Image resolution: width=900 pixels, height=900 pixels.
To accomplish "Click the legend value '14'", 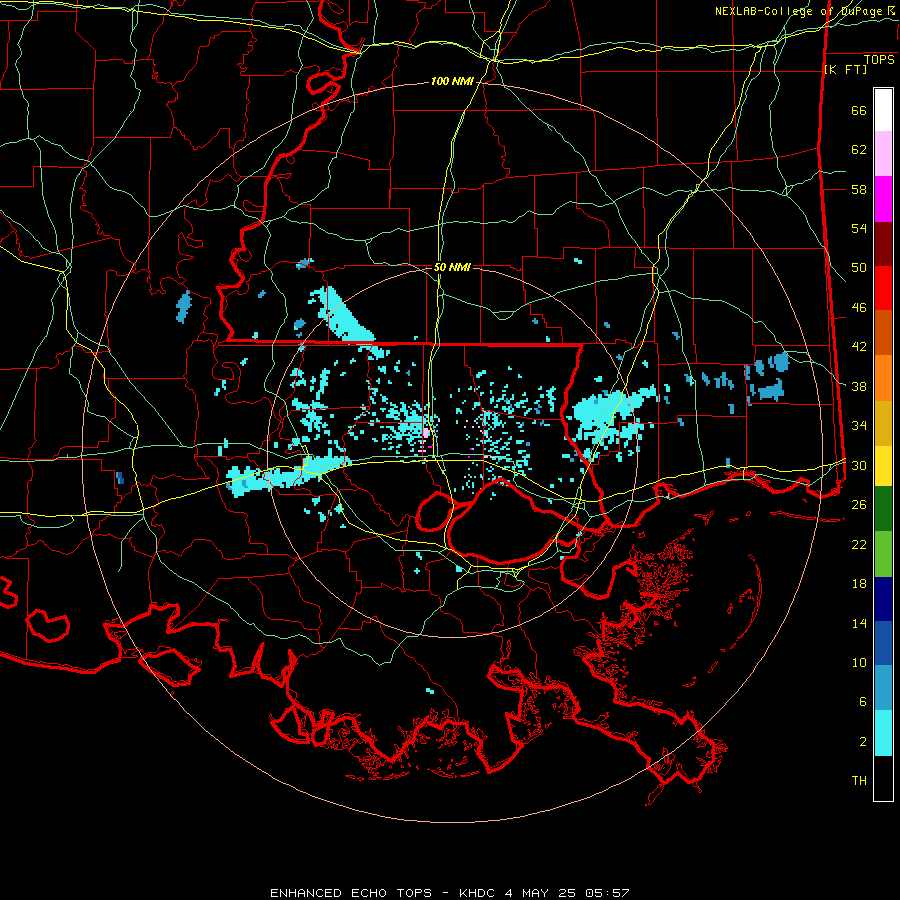I will pos(859,623).
